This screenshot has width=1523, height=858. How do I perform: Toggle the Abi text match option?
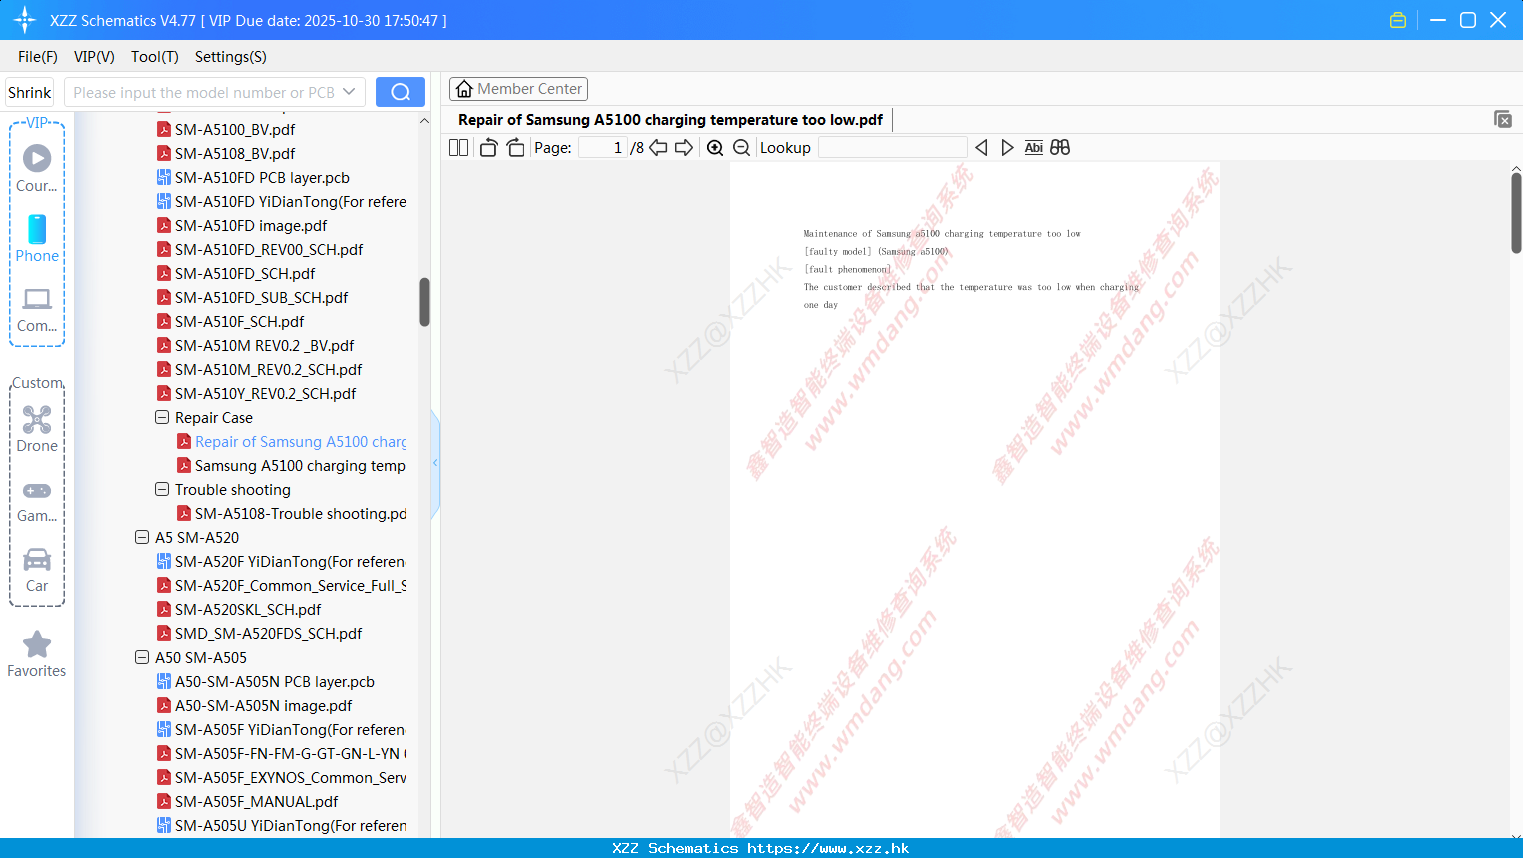click(1034, 148)
